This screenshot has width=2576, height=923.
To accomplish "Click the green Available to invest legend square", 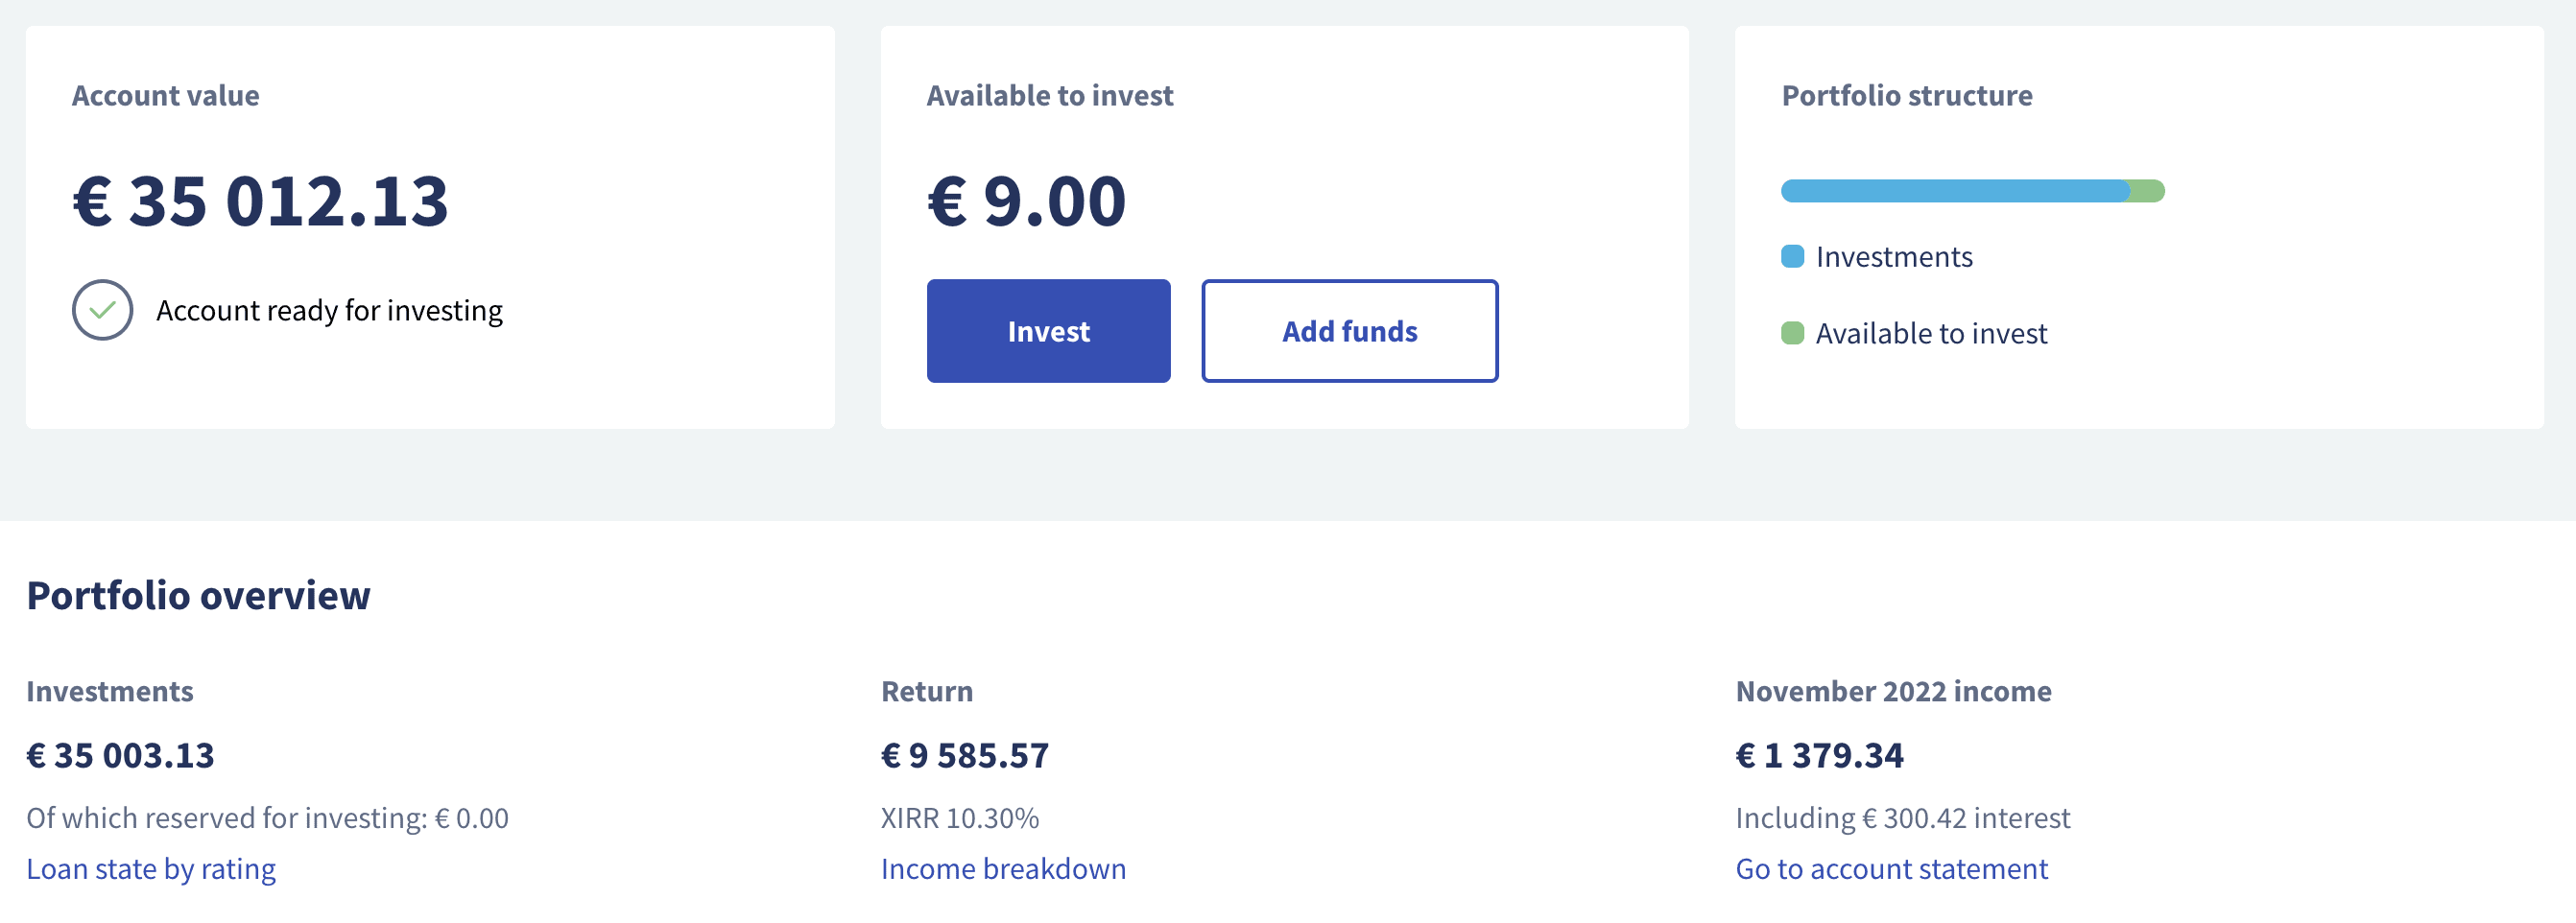I will tap(1792, 333).
